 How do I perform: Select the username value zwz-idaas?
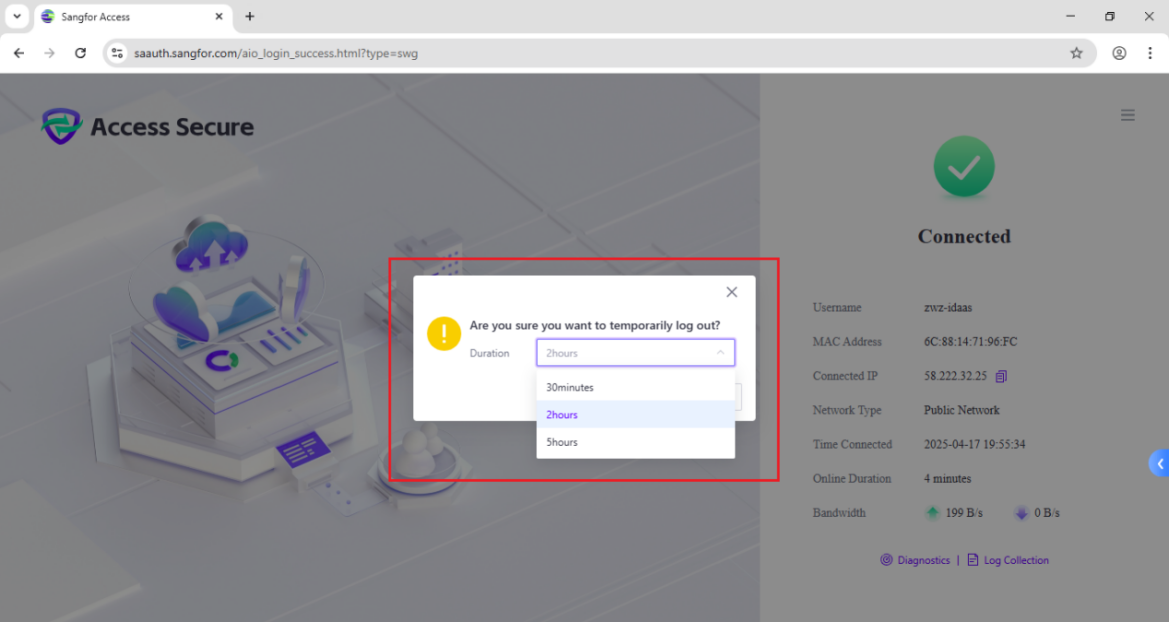[x=948, y=307]
